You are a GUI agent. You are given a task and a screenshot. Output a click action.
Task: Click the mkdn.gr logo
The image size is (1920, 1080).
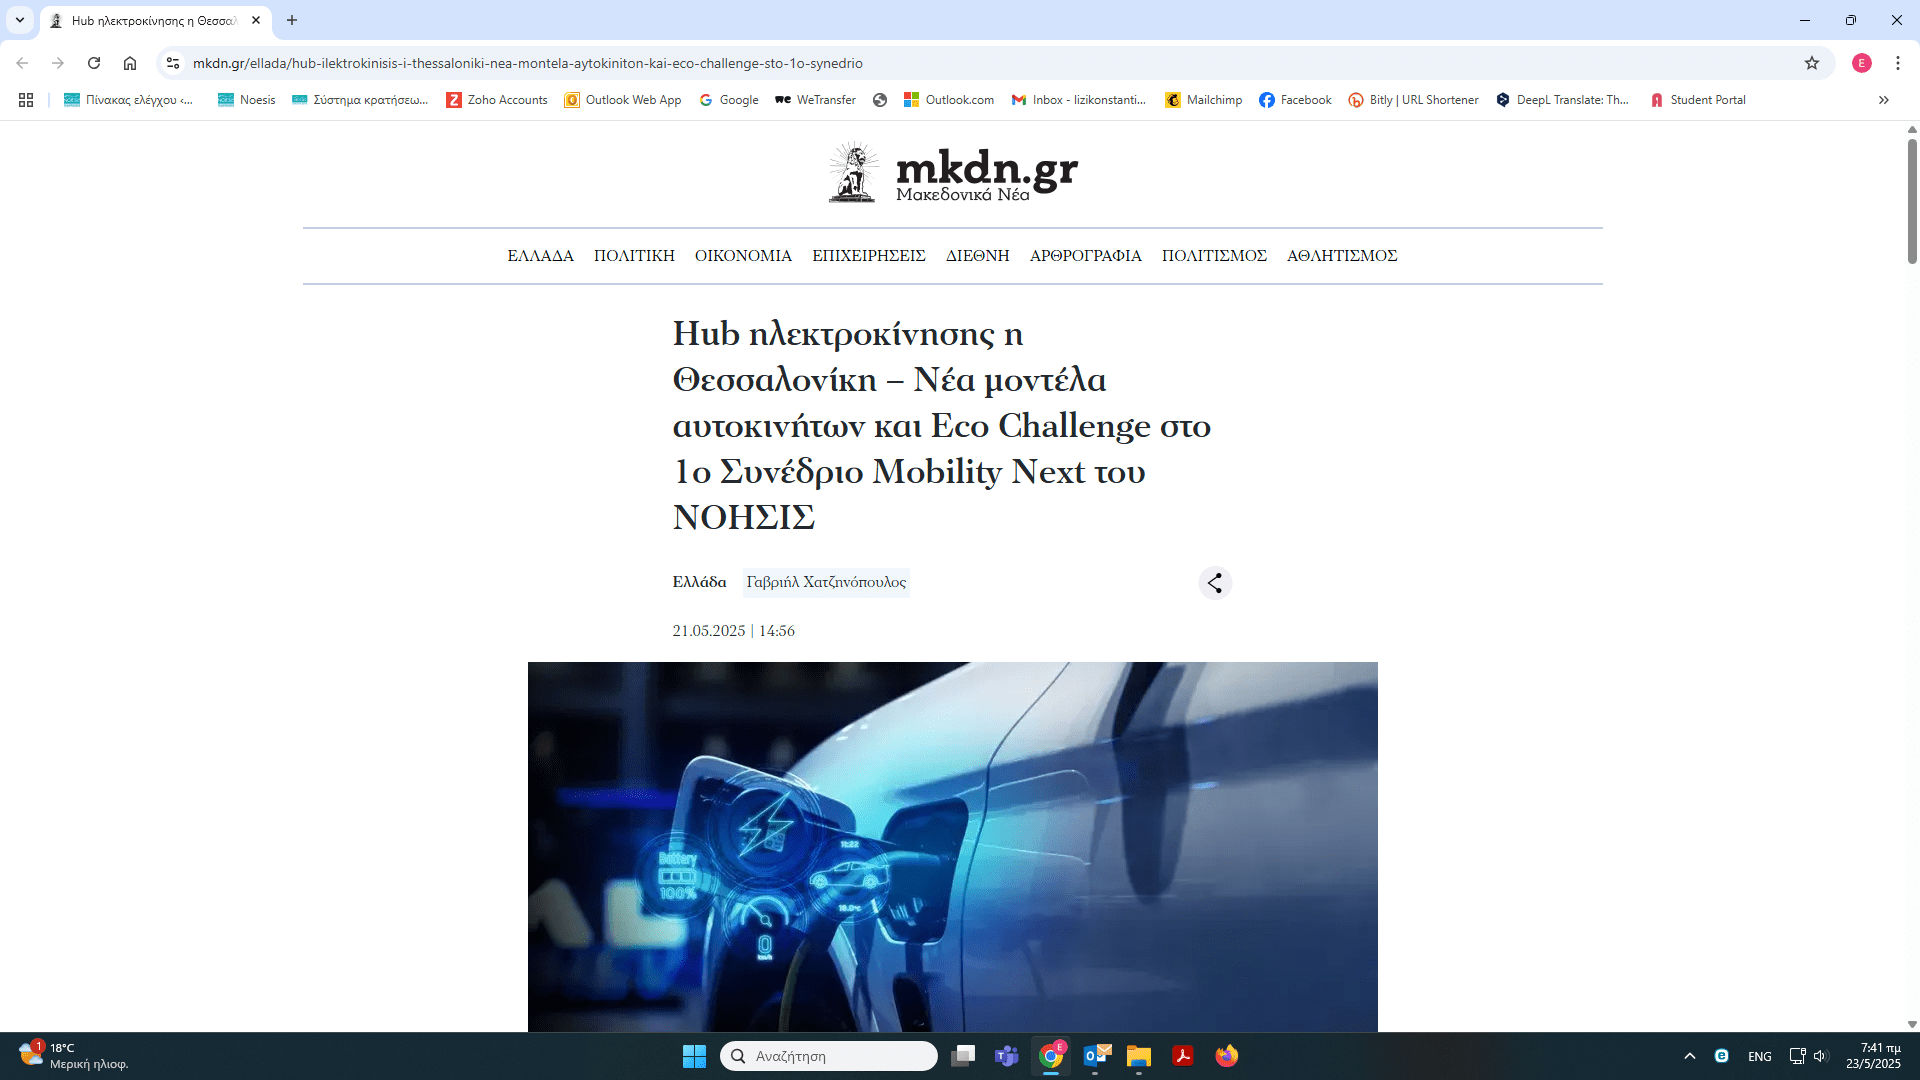pyautogui.click(x=953, y=174)
